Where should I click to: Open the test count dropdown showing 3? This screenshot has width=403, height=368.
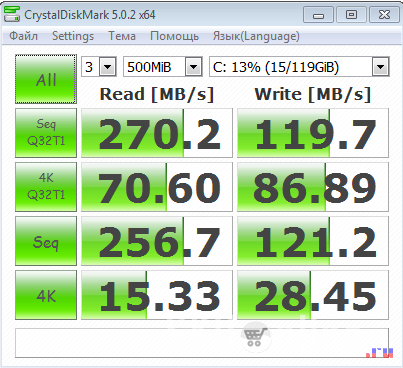[x=99, y=67]
